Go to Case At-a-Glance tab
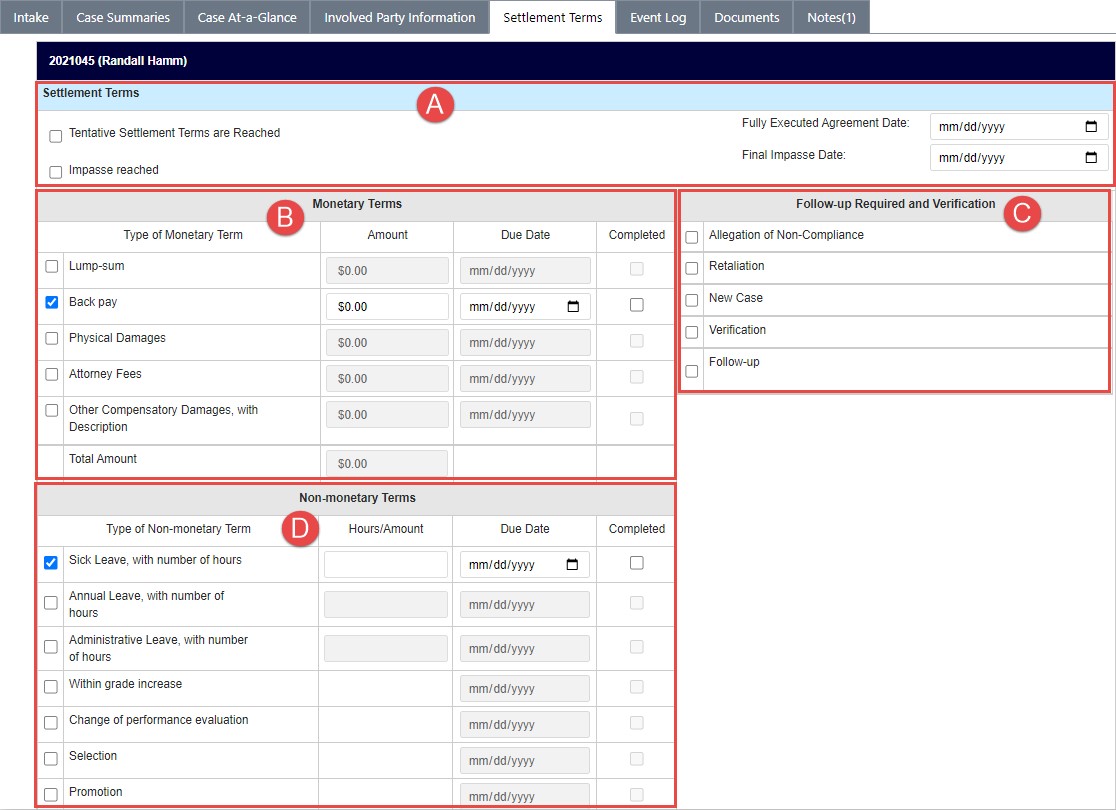1116x810 pixels. [x=247, y=17]
